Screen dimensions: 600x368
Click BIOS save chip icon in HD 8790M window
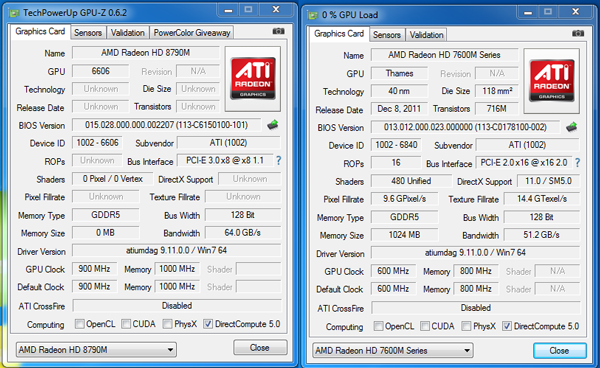[272, 125]
